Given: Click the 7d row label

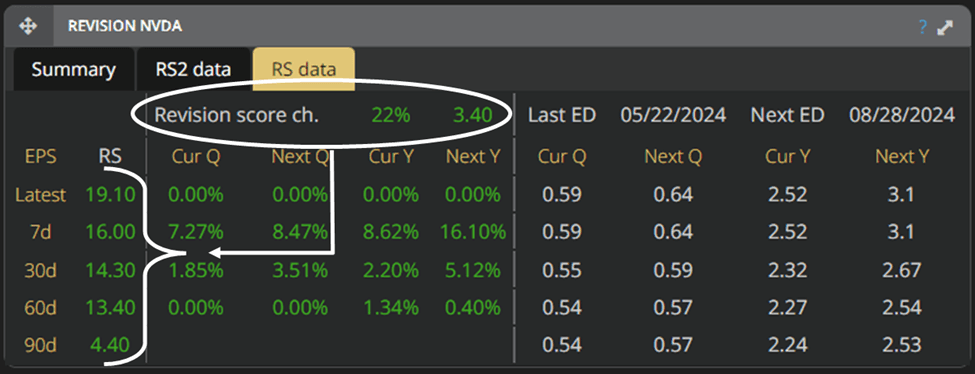Looking at the screenshot, I should (41, 233).
